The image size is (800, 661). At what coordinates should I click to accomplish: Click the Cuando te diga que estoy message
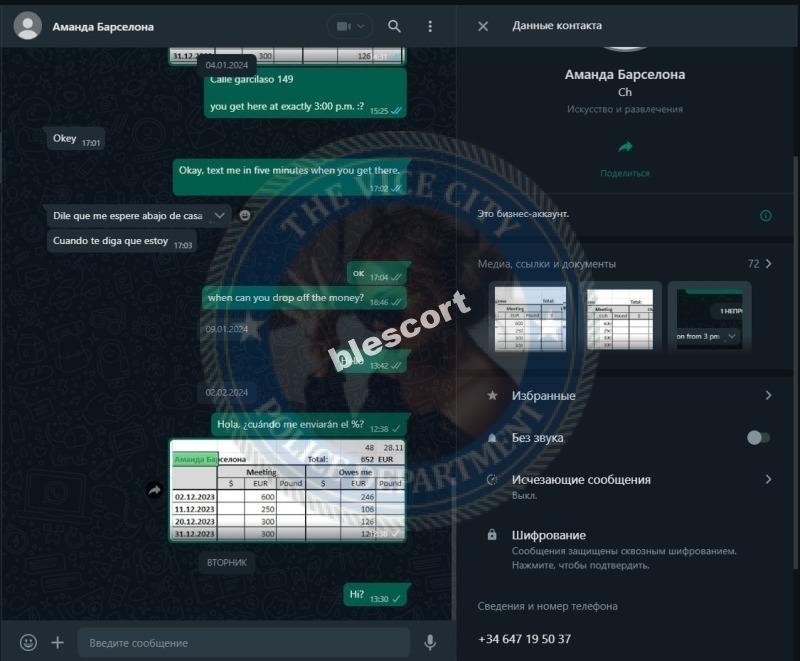122,241
